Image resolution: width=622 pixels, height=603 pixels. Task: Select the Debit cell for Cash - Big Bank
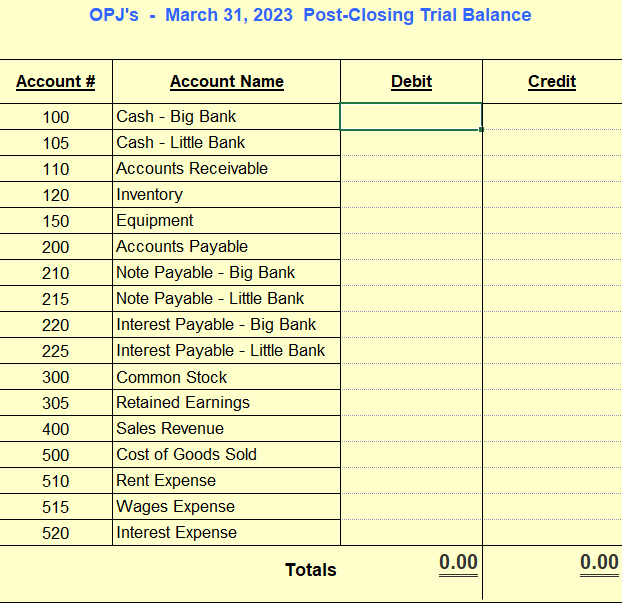[411, 117]
